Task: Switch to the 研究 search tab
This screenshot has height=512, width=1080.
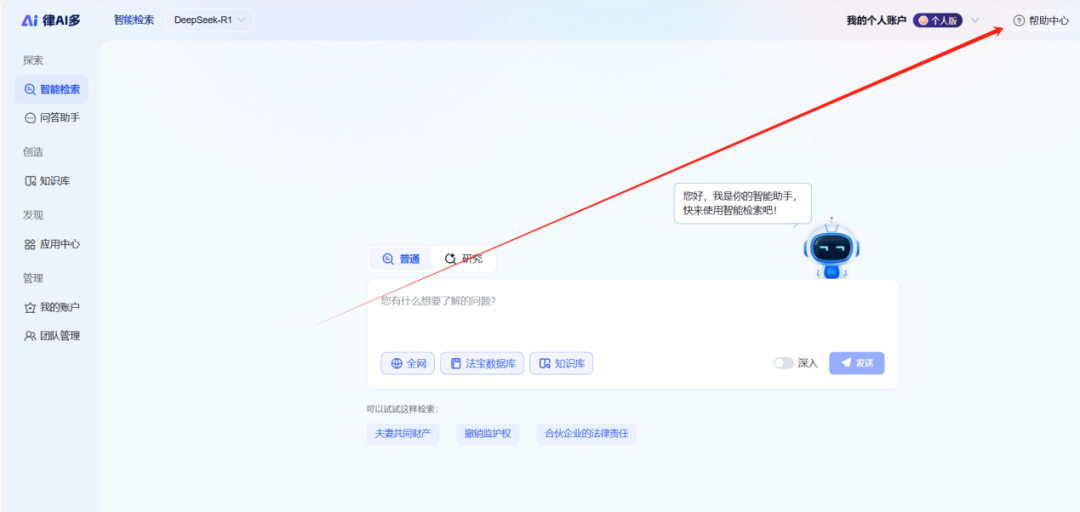Action: [464, 259]
